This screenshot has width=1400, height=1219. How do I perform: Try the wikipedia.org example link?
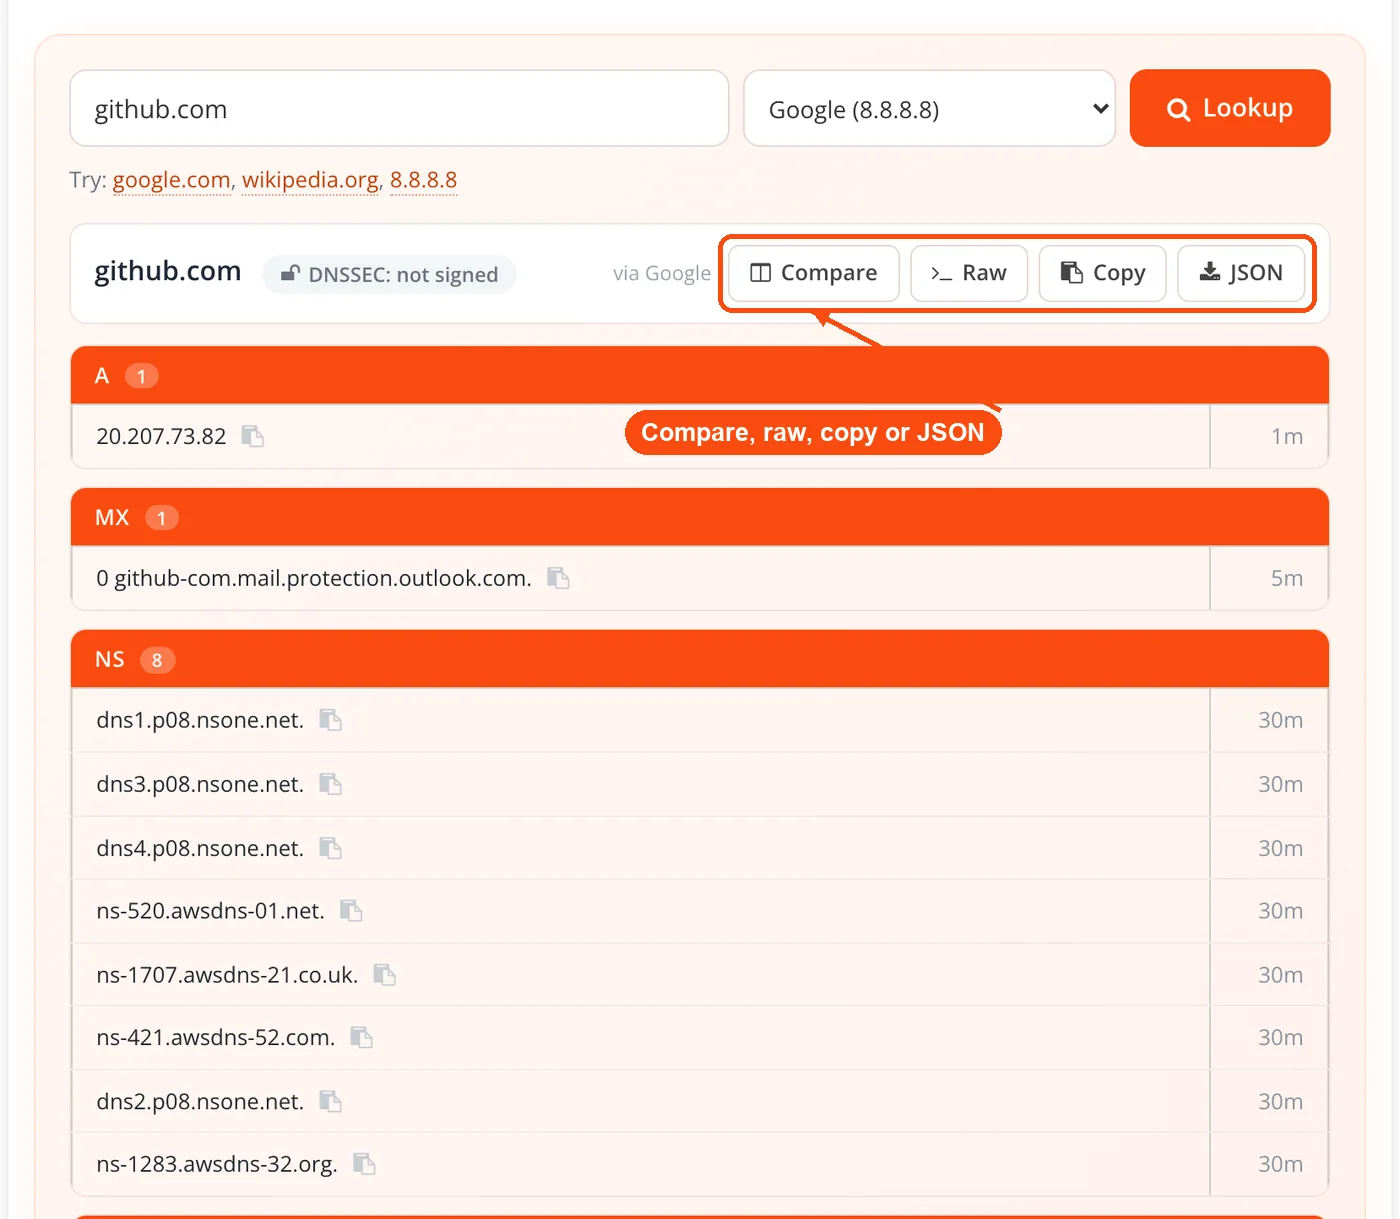coord(311,180)
